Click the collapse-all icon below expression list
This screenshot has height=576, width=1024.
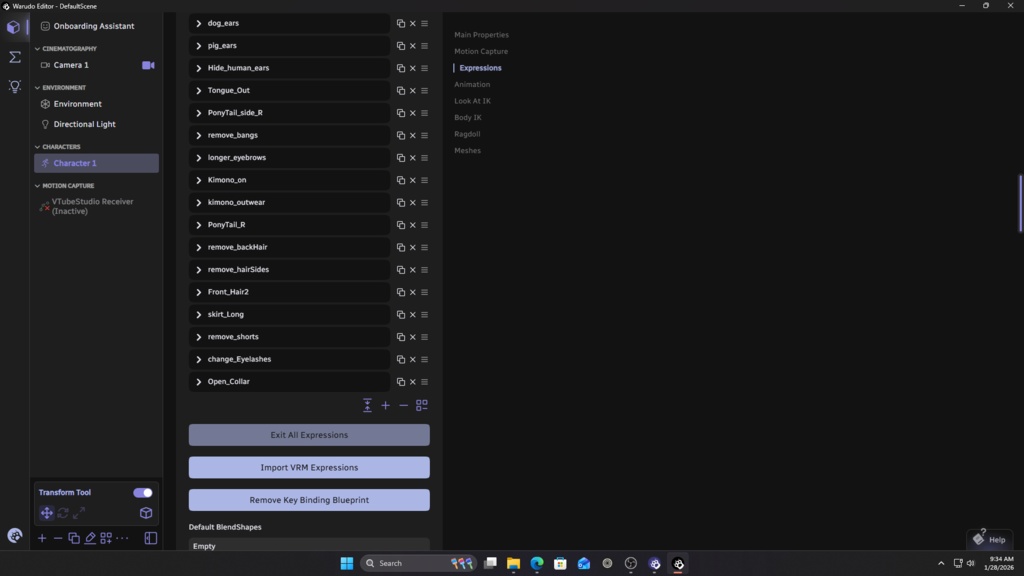click(367, 406)
